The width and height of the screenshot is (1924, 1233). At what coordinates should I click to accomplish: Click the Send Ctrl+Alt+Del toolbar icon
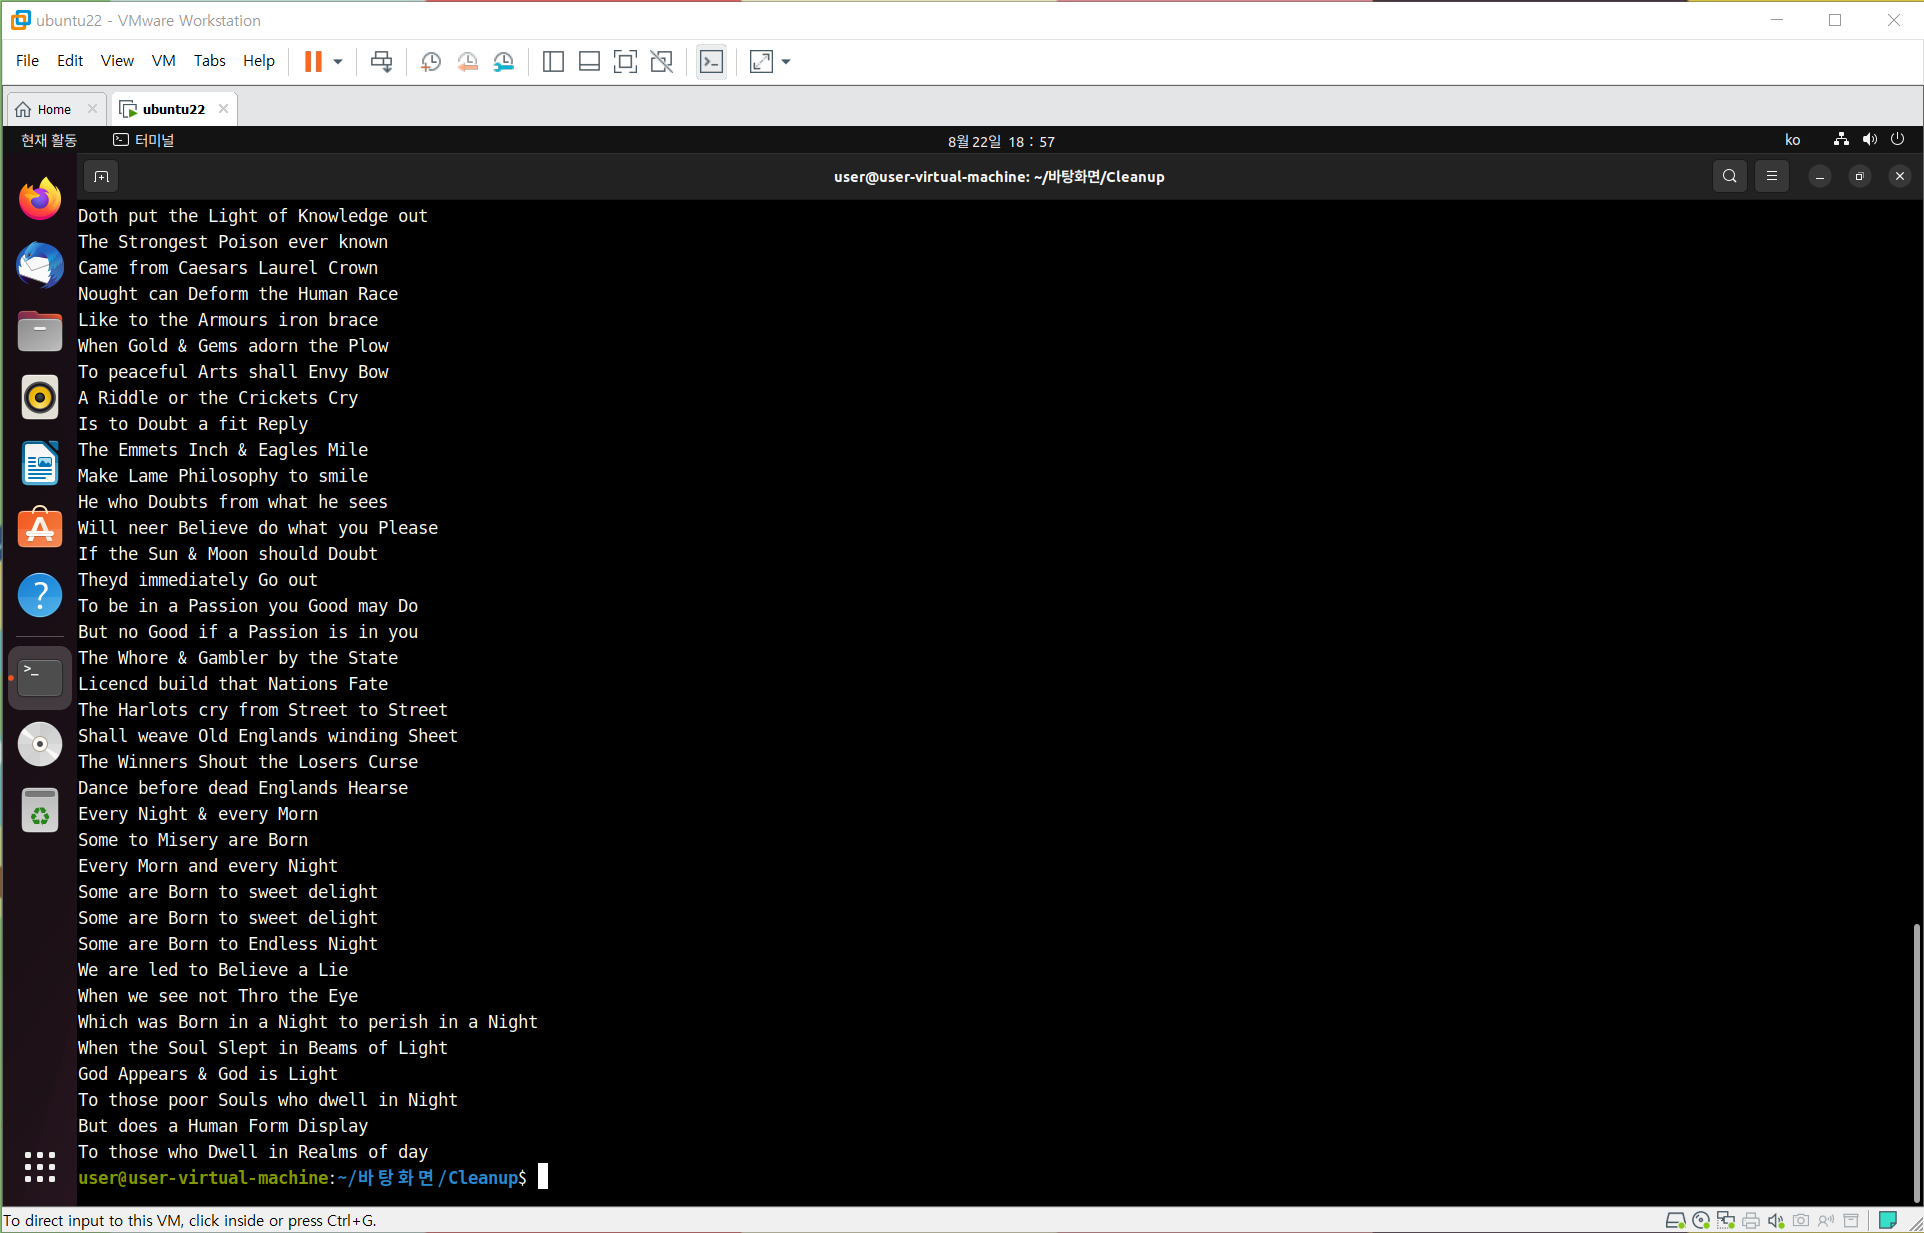point(381,62)
